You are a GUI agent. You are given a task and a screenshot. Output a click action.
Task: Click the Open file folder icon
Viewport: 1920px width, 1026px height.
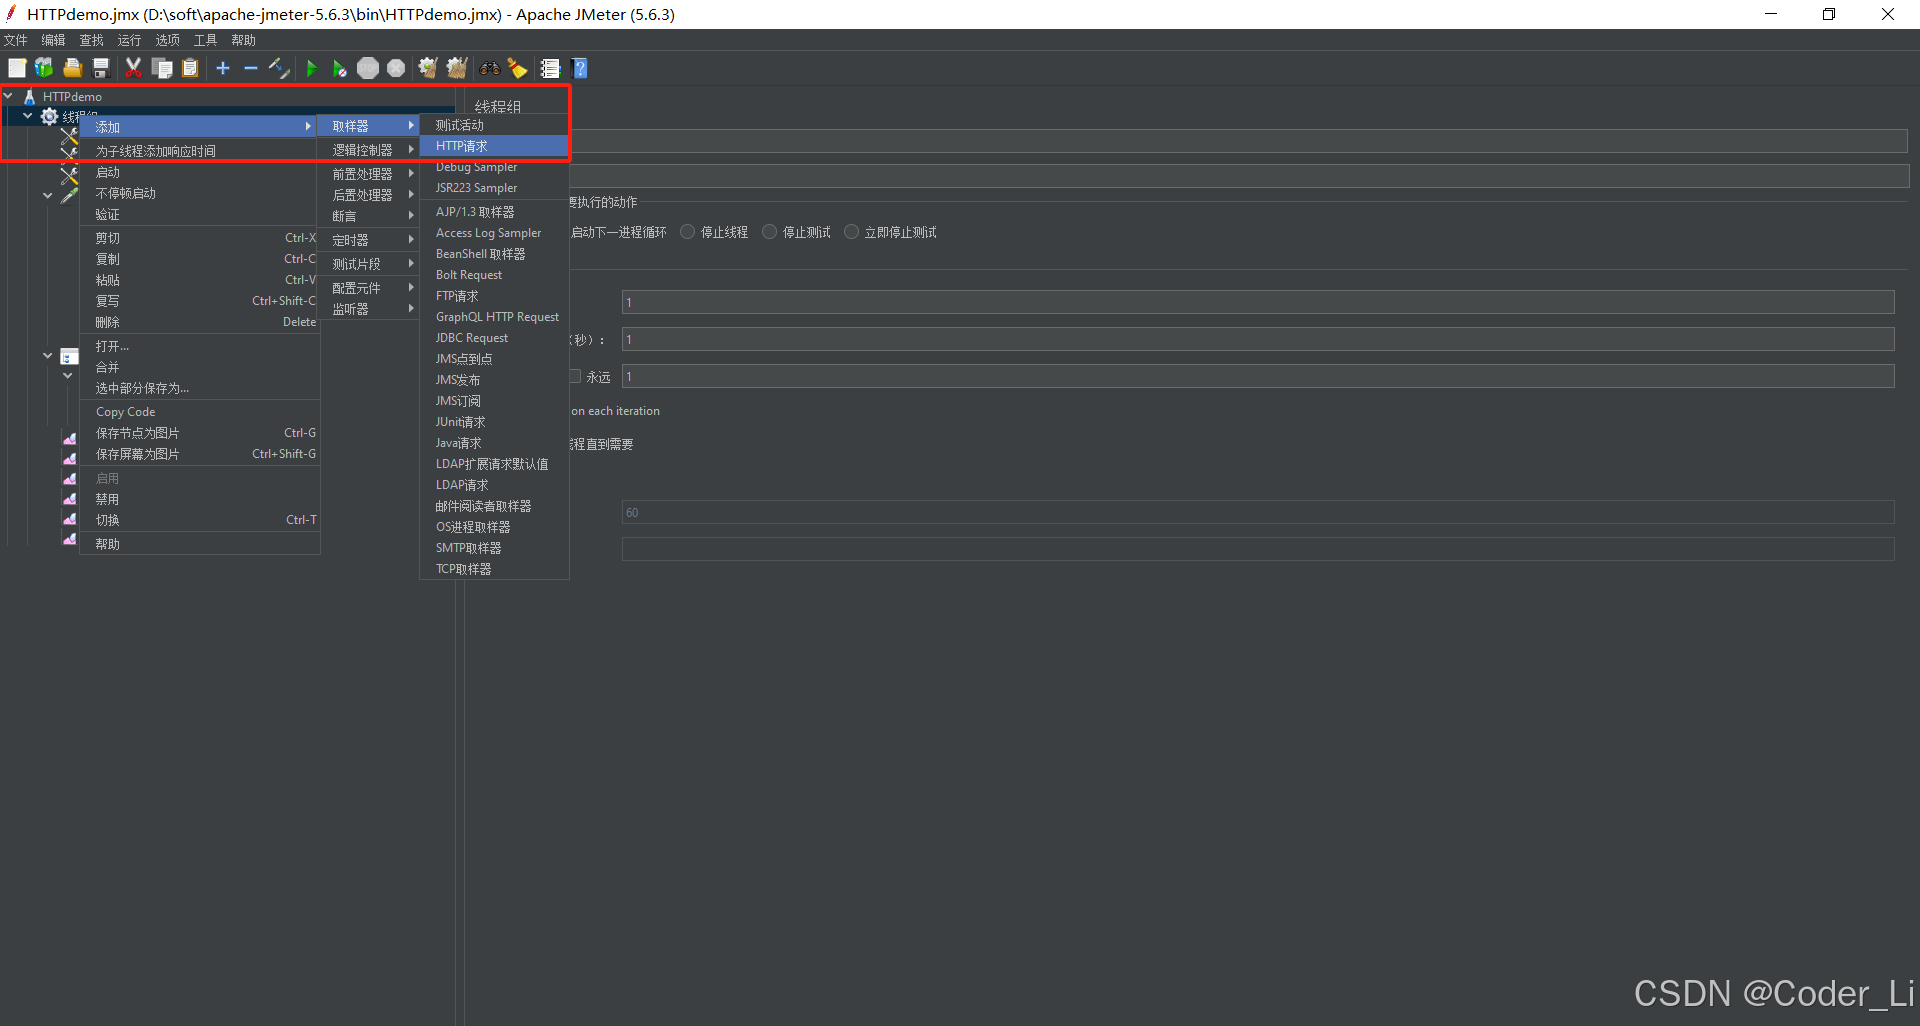coord(72,68)
